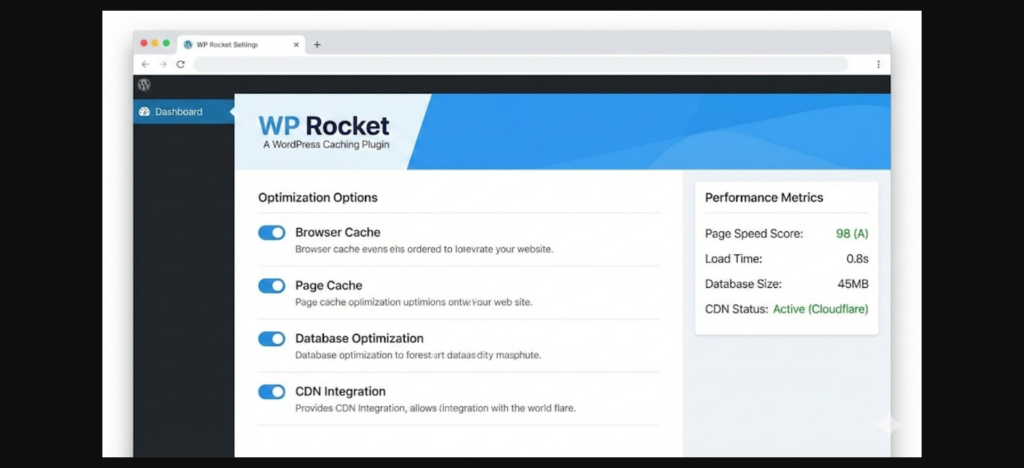Click the browser address bar
1024x468 pixels.
coord(520,64)
